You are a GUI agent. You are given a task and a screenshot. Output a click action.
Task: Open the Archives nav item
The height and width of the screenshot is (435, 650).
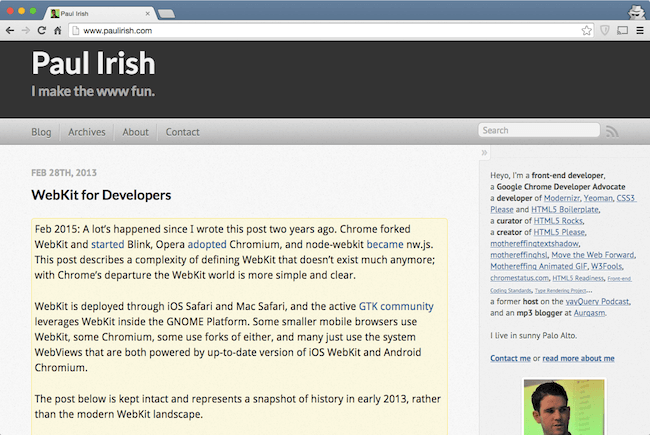click(x=87, y=132)
